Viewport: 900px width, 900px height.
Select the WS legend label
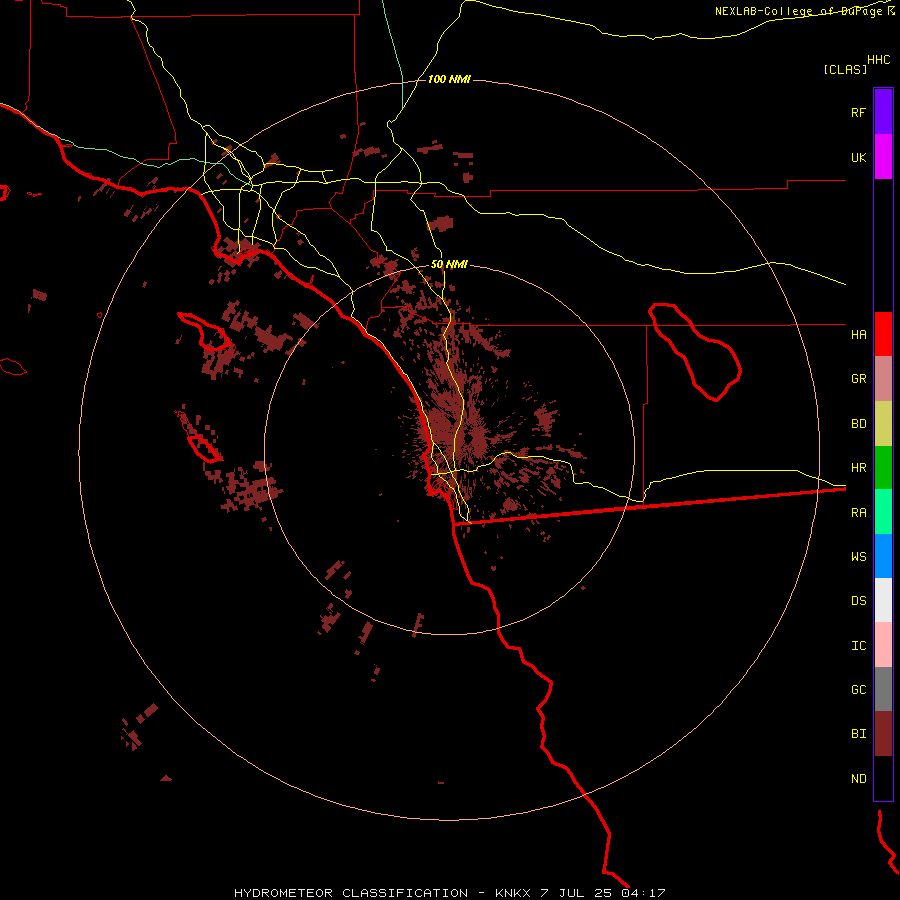[858, 556]
